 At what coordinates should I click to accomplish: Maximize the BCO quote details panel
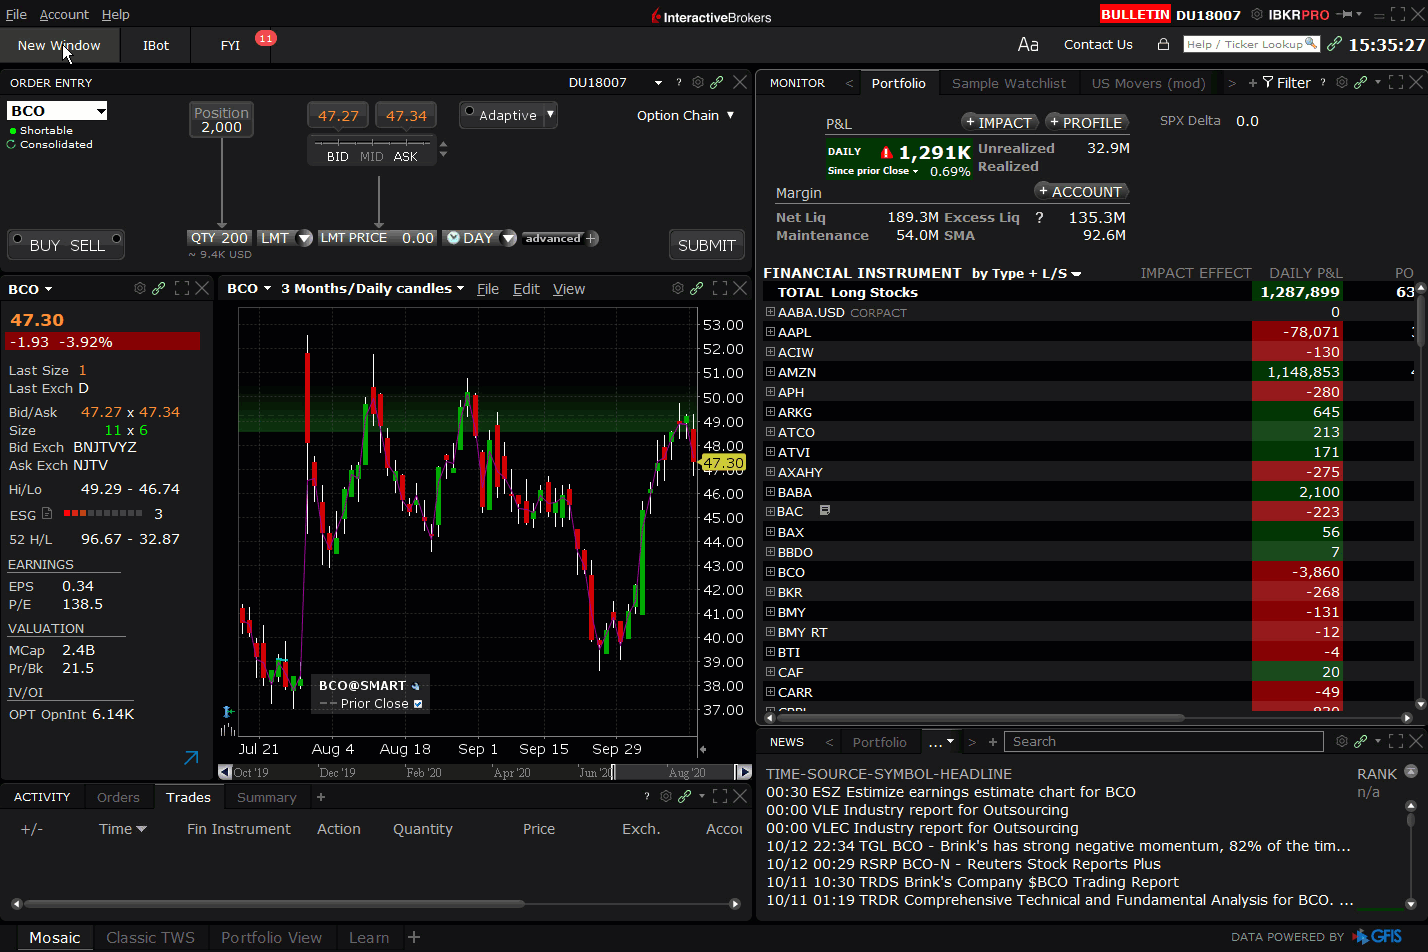click(182, 288)
